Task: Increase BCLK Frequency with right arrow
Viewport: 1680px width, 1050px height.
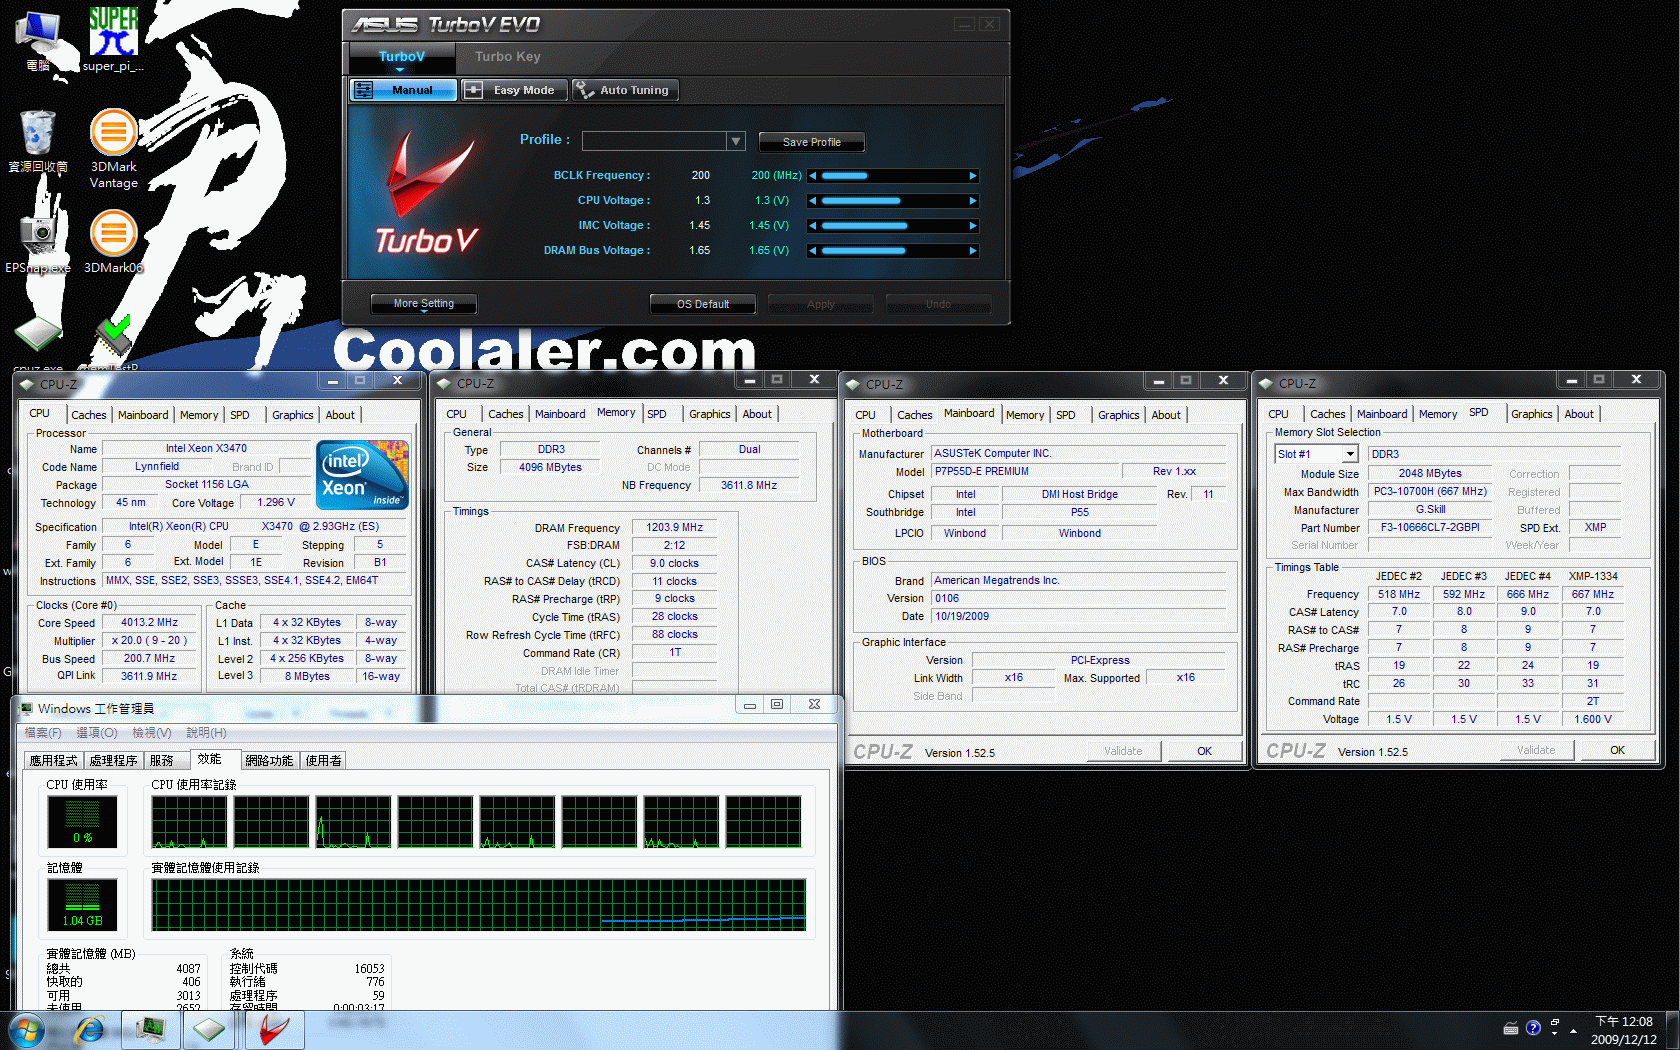Action: click(972, 176)
